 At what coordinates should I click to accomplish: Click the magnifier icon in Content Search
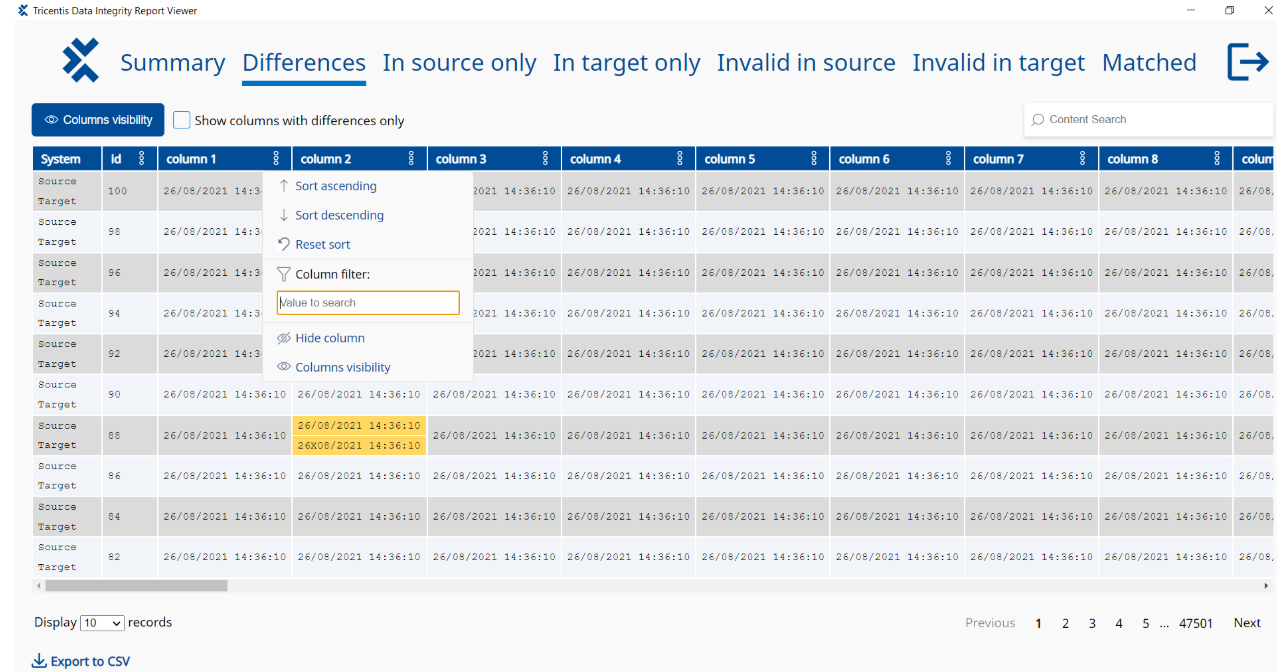click(1038, 120)
